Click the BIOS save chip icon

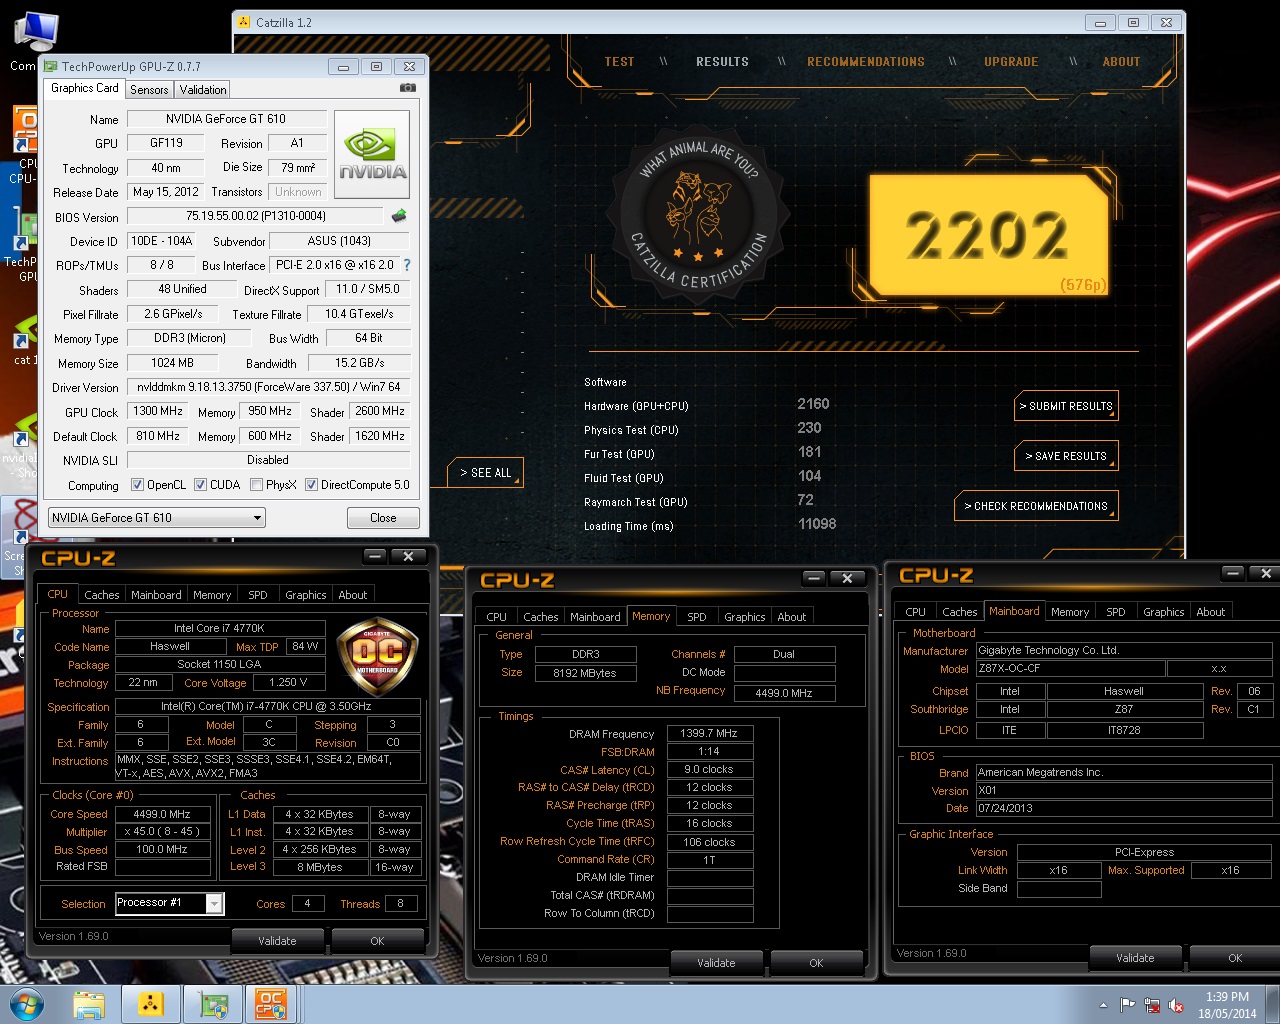point(399,216)
